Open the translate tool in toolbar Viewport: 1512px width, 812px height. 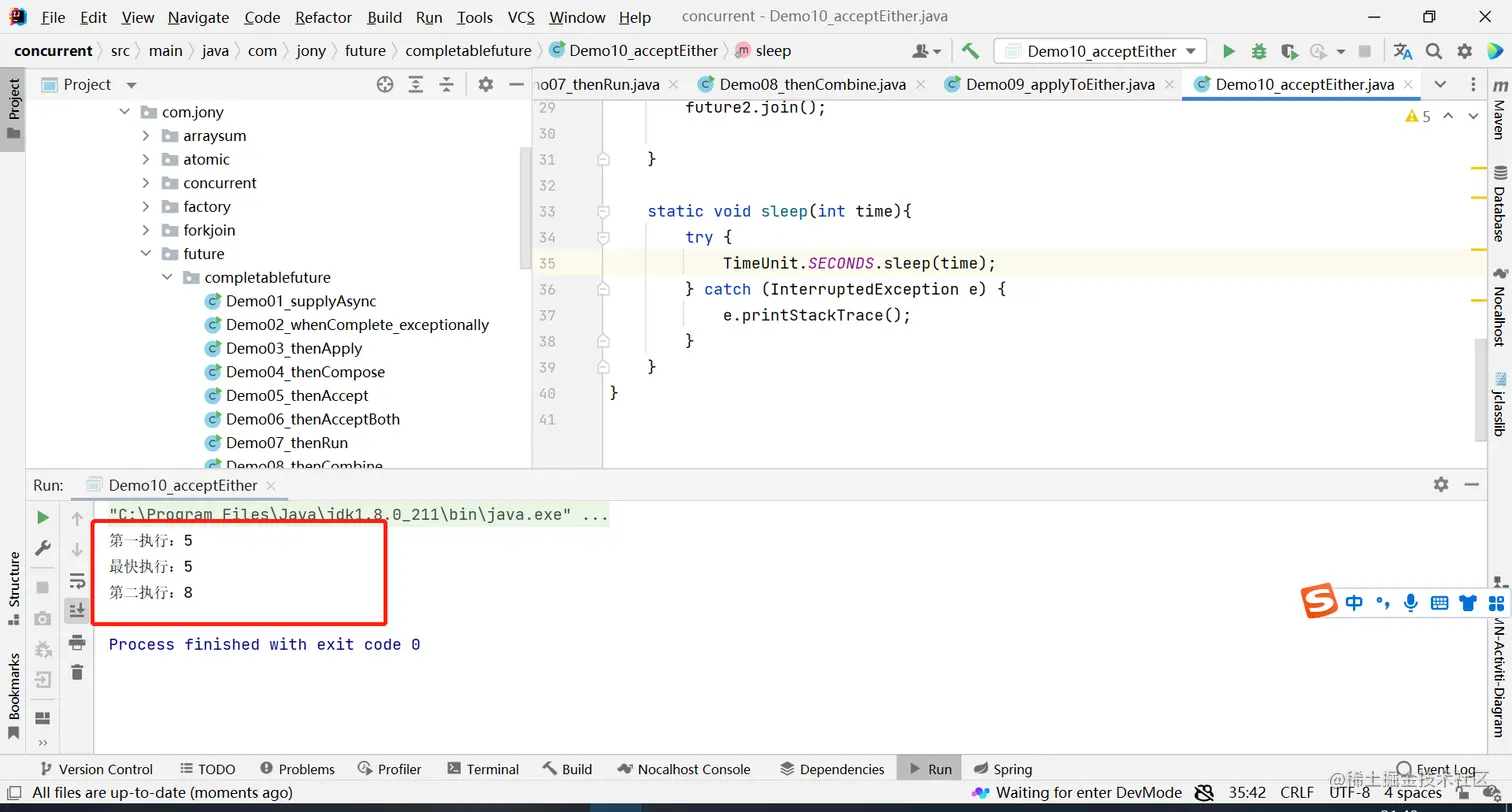click(1403, 51)
